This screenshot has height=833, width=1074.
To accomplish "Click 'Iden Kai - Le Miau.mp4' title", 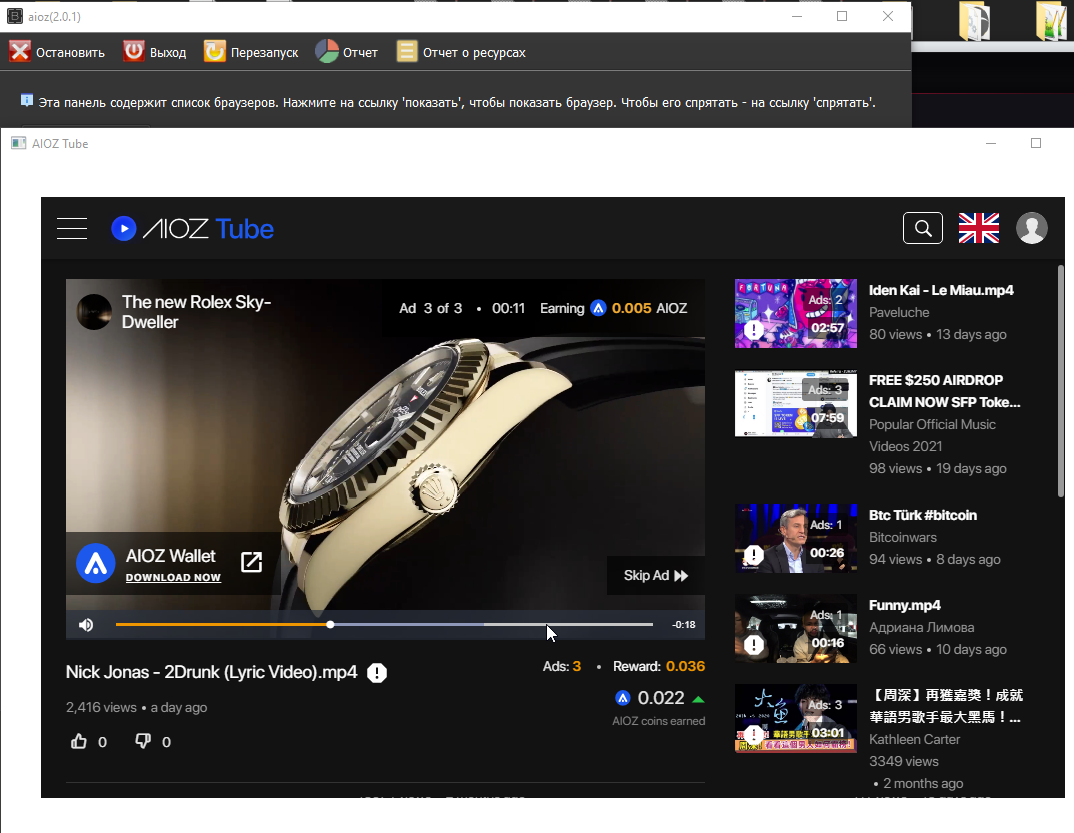I will pos(941,290).
